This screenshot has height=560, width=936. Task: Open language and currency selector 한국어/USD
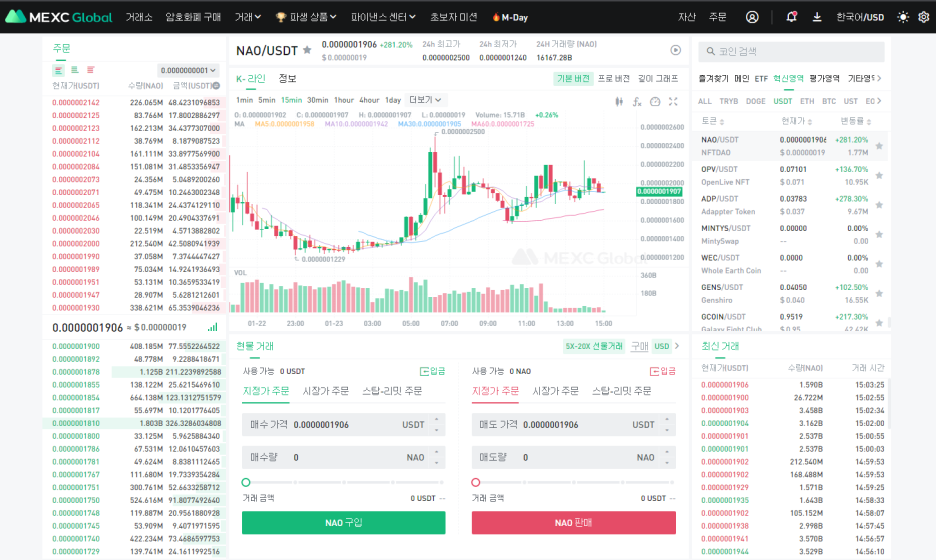tap(860, 17)
